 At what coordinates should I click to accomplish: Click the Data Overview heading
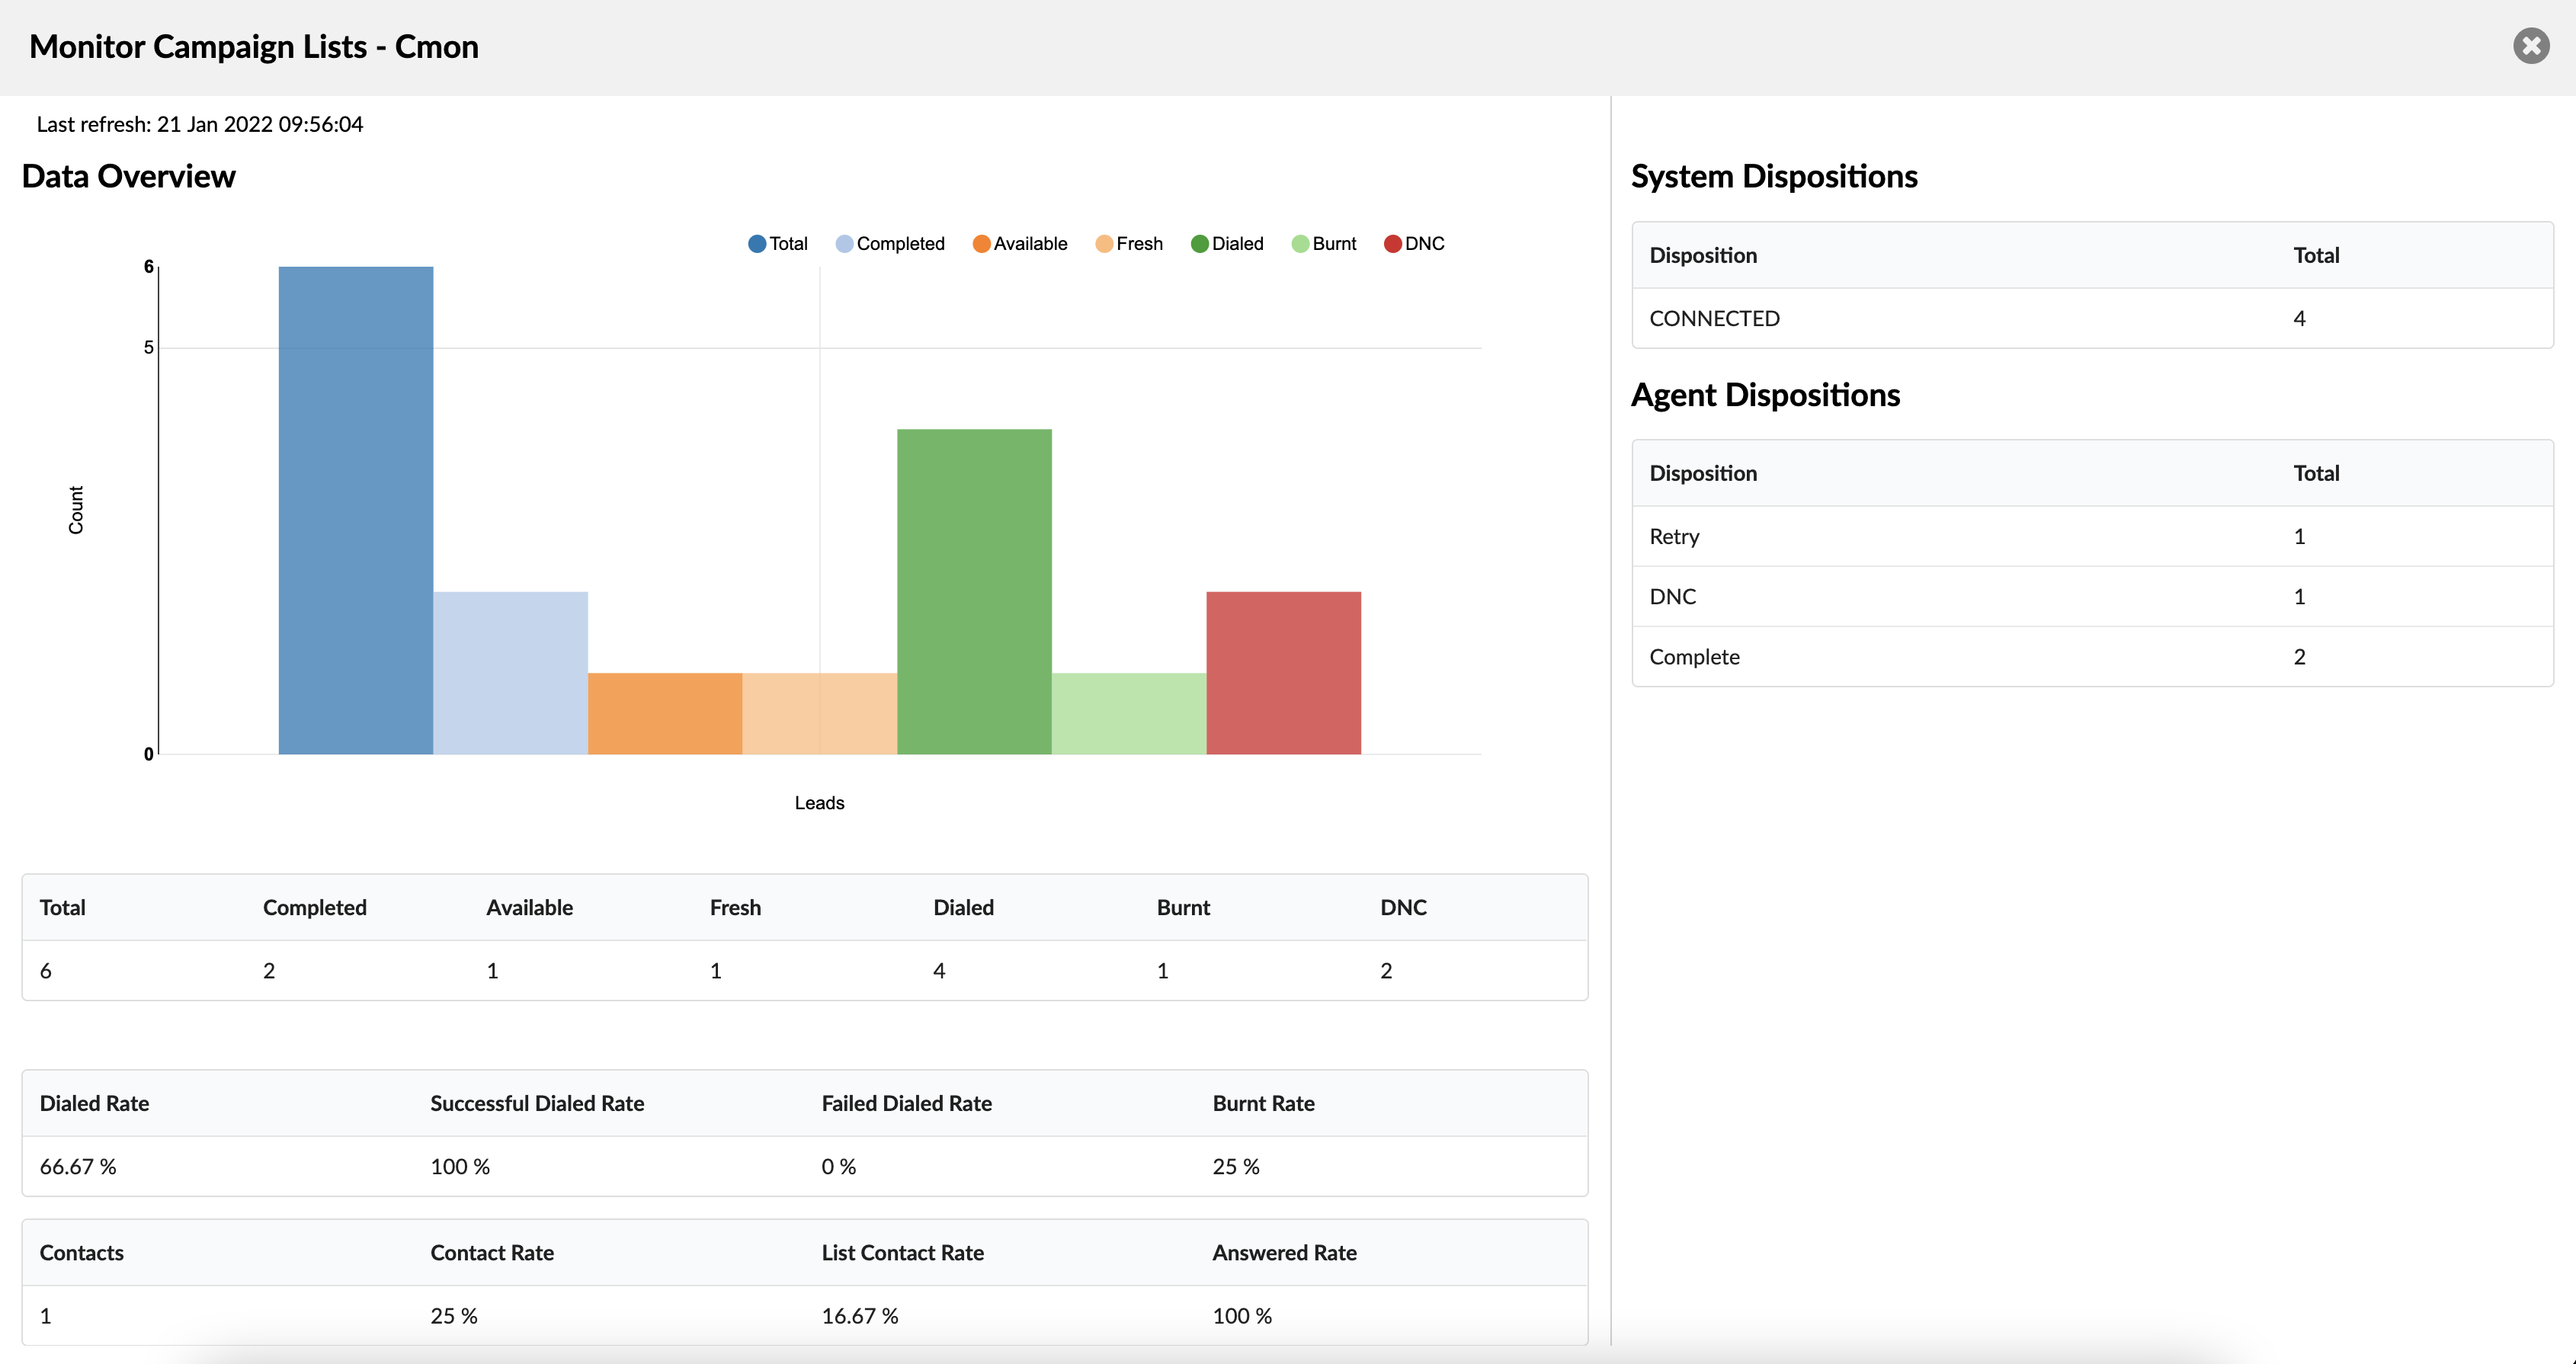[x=129, y=176]
